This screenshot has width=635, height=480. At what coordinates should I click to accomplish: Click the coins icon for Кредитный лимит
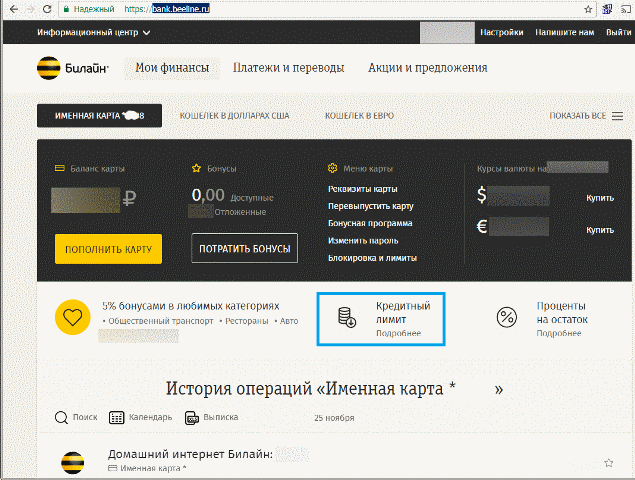[347, 317]
